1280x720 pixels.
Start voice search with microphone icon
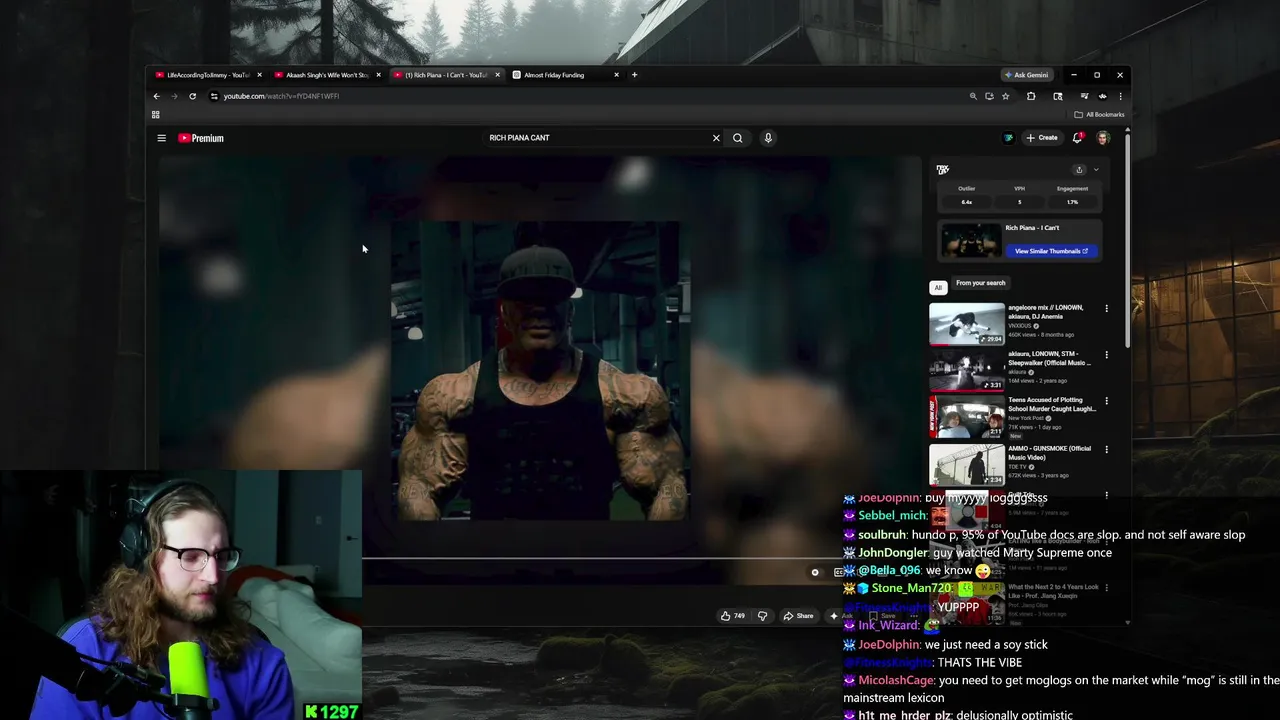click(768, 138)
